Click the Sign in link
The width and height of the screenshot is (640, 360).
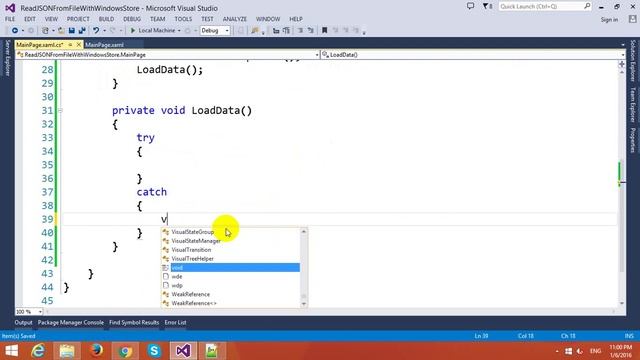point(609,19)
